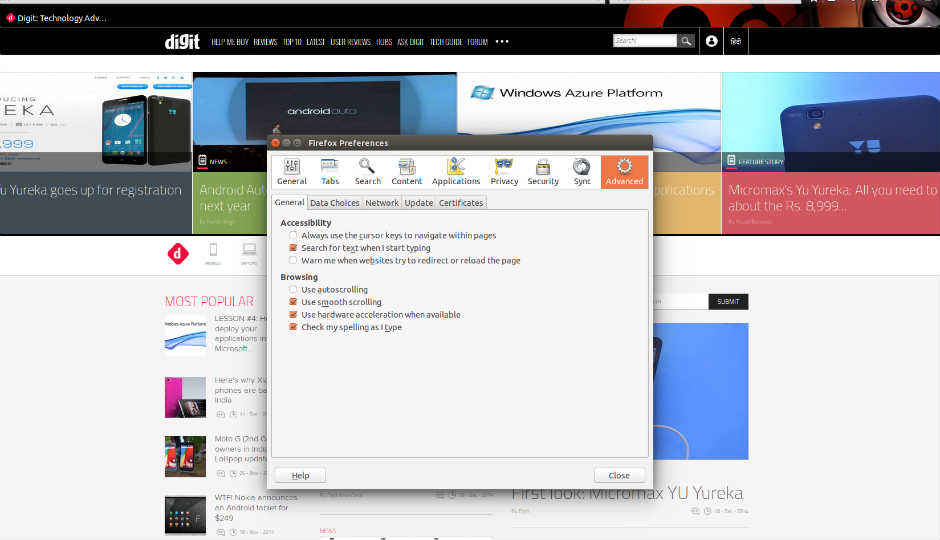
Task: Open 'WTF! Nokia announces an Android tablet' article
Action: (x=255, y=508)
